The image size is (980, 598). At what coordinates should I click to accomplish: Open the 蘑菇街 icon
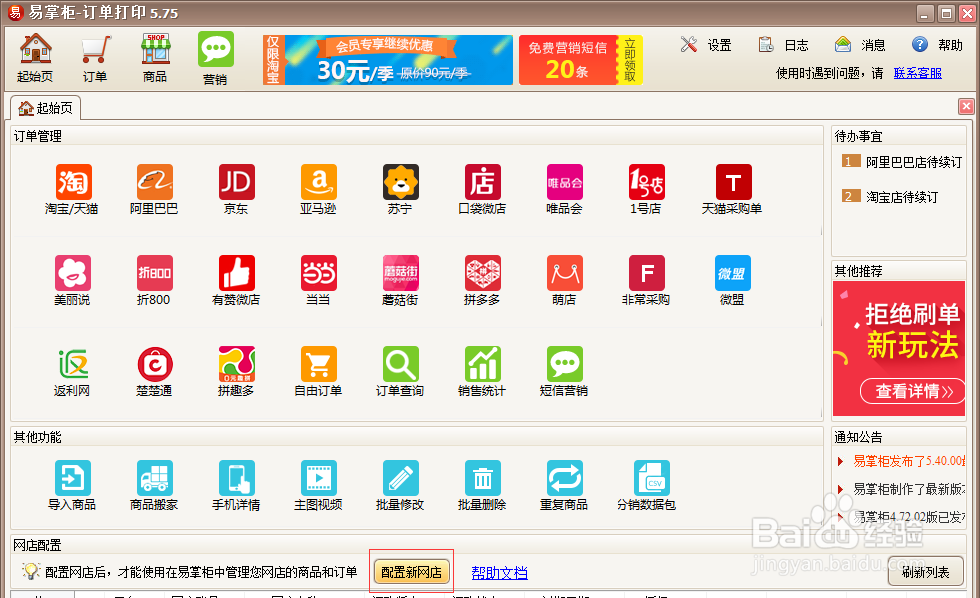[401, 273]
